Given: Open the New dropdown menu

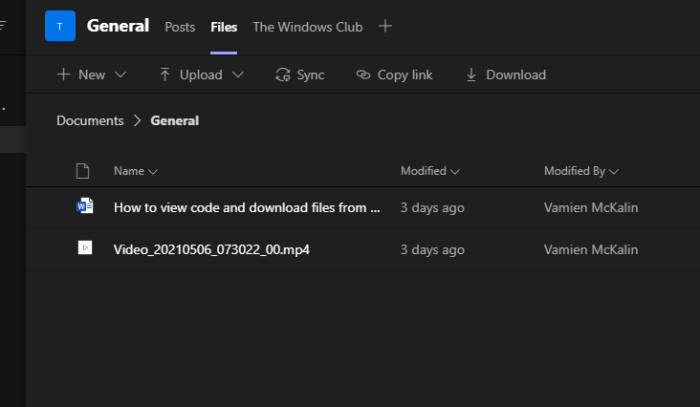Looking at the screenshot, I should (91, 75).
